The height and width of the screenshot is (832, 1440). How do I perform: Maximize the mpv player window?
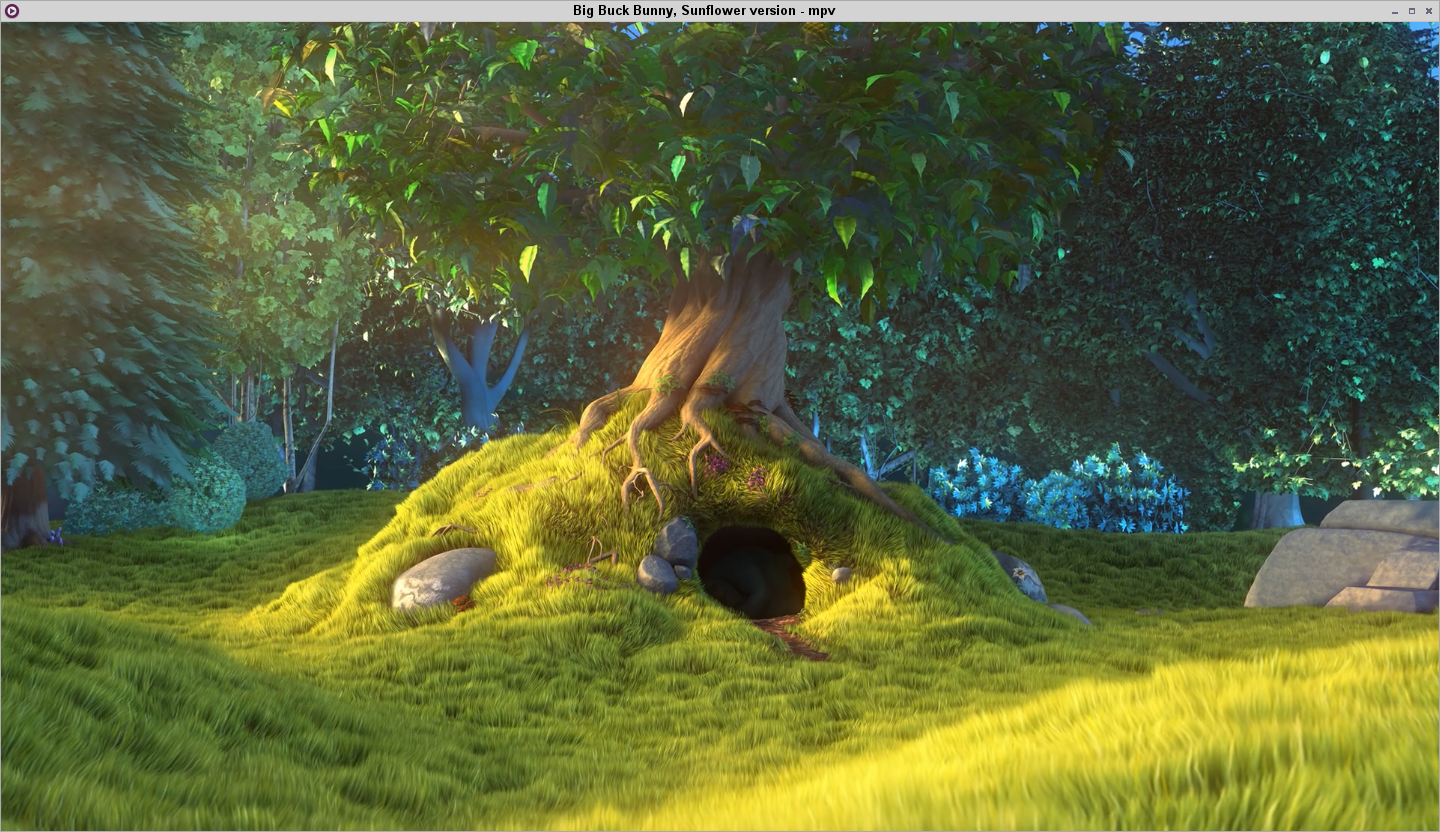tap(1411, 11)
